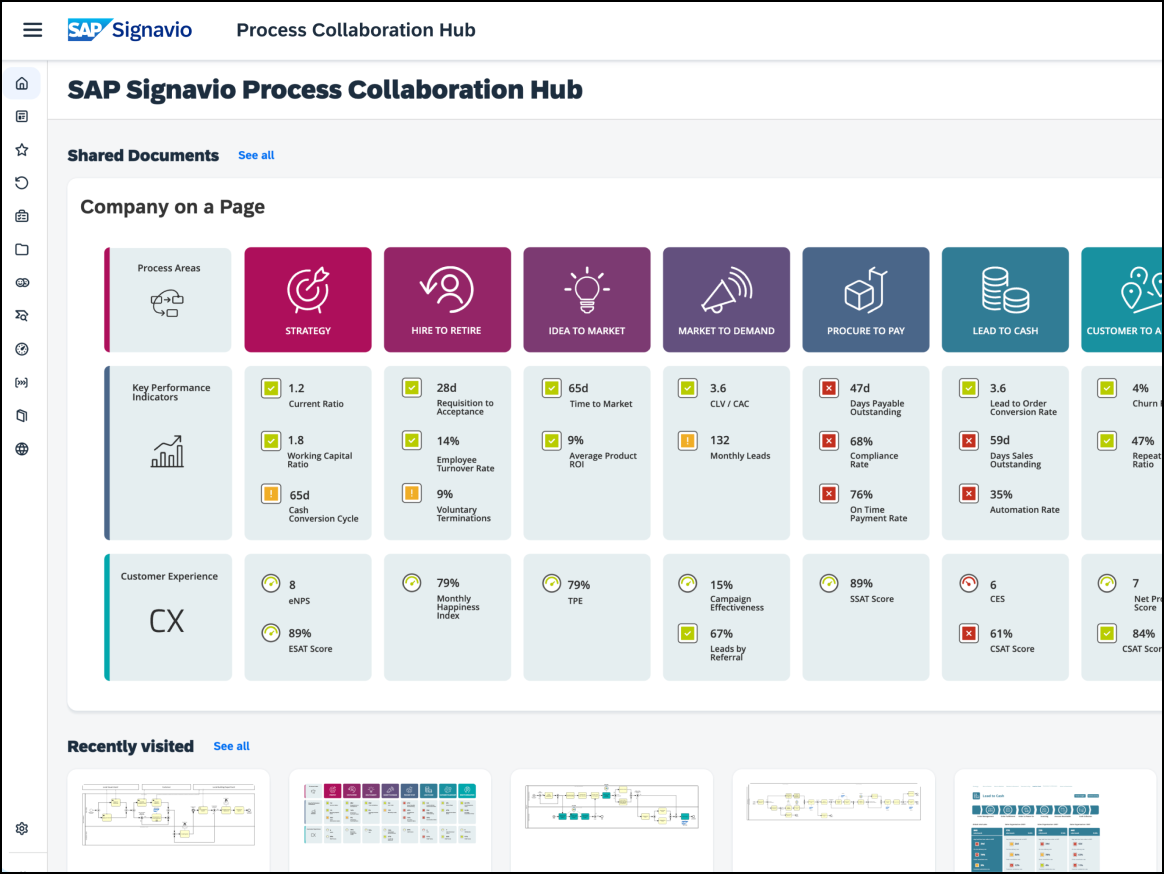Open the PROCURE TO PAY tile
Image resolution: width=1164 pixels, height=874 pixels.
[x=866, y=299]
